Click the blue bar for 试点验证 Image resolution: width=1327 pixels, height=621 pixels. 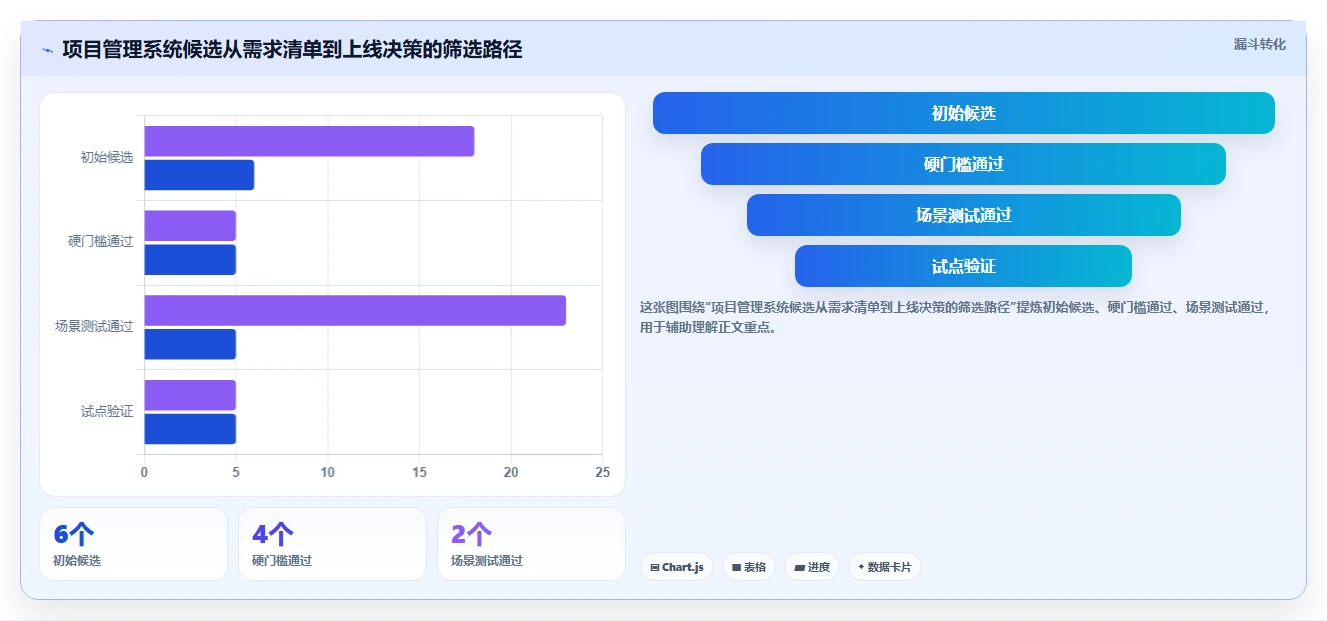(190, 429)
